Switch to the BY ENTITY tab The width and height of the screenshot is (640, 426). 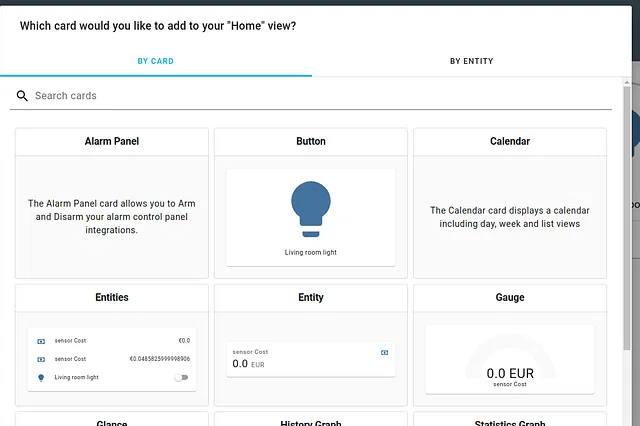click(x=471, y=61)
